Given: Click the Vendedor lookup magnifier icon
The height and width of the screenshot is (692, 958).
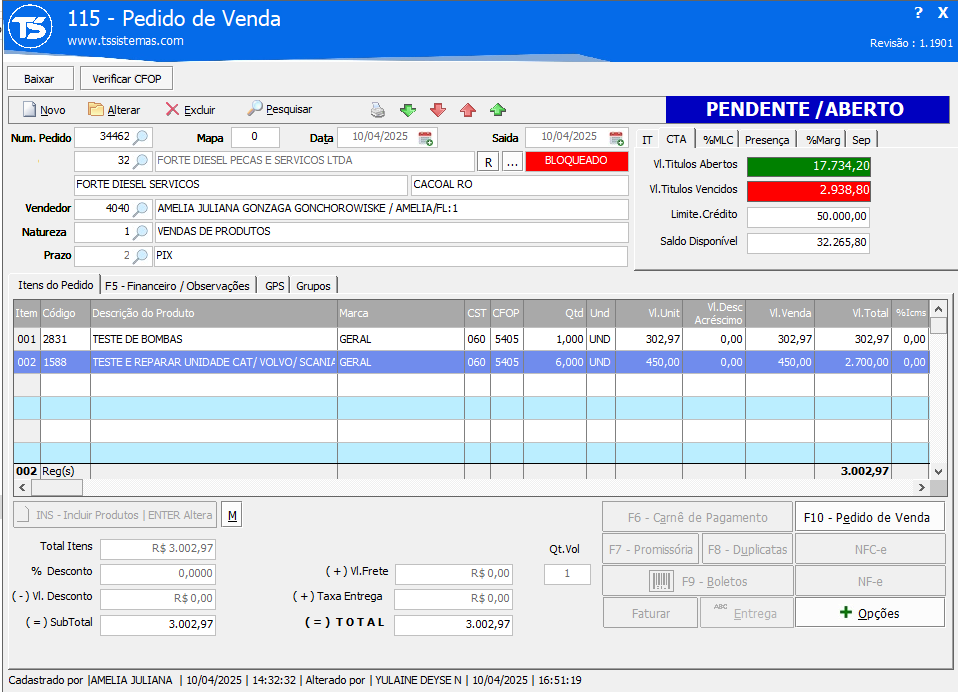Looking at the screenshot, I should click(141, 209).
